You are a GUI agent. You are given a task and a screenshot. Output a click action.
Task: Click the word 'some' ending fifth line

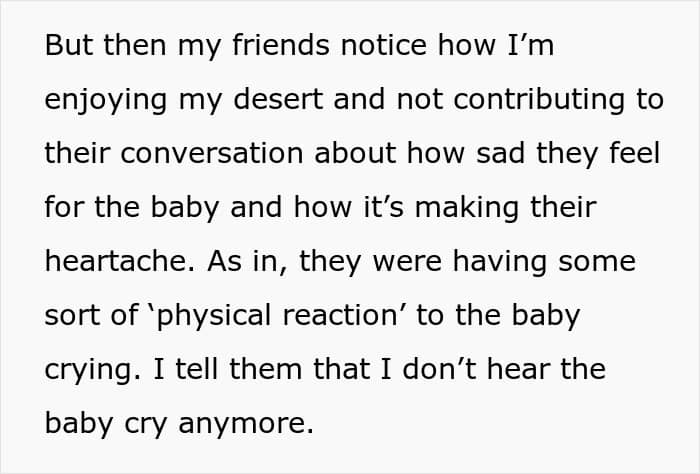(597, 261)
